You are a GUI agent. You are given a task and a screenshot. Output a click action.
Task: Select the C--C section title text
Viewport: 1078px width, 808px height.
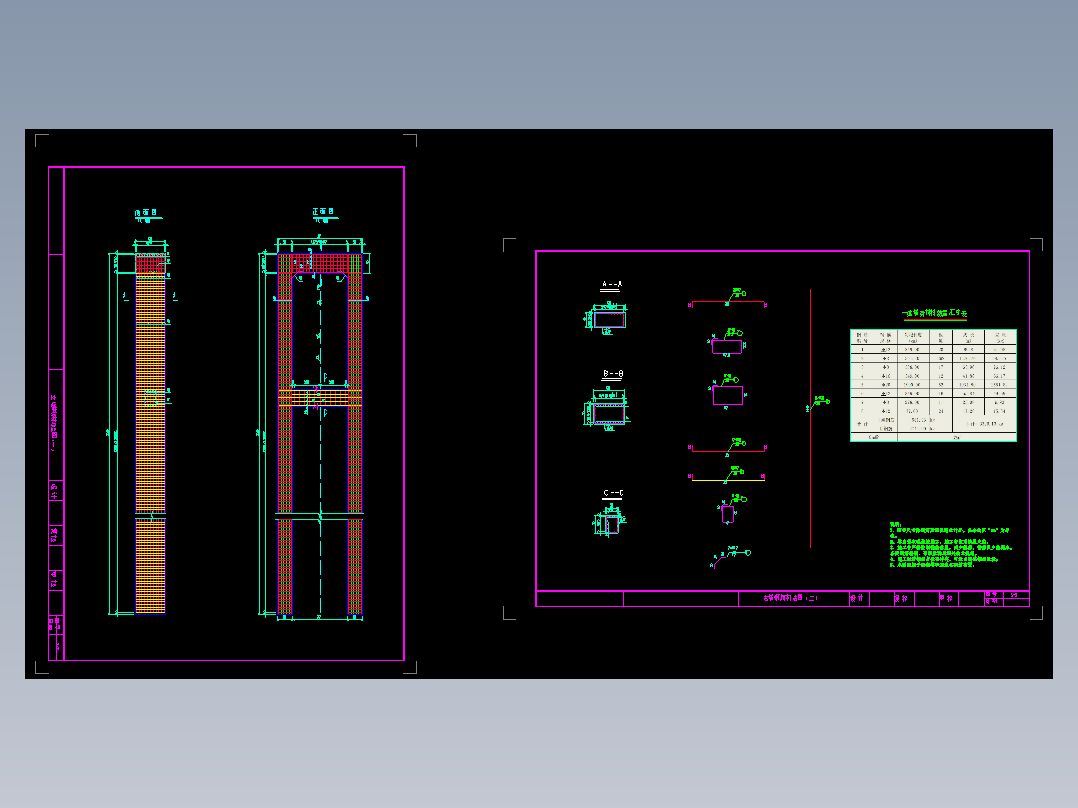613,493
